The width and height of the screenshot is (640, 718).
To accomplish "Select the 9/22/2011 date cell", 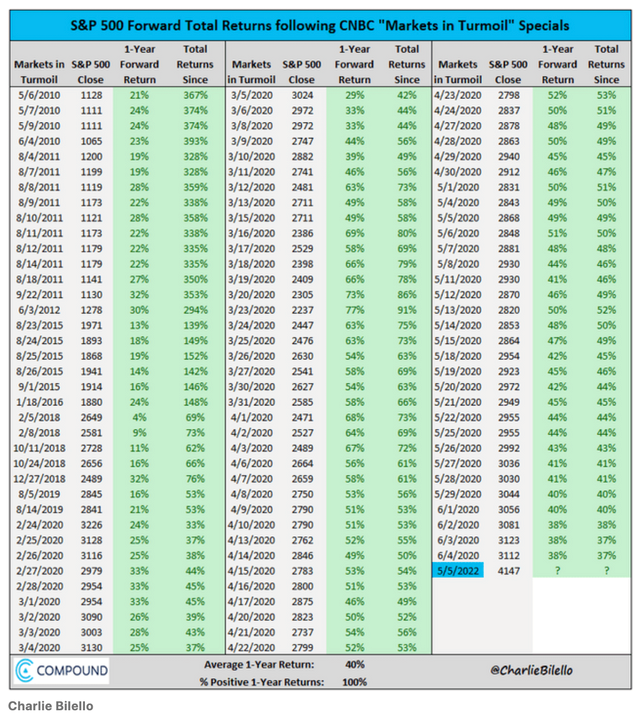I will [x=37, y=297].
